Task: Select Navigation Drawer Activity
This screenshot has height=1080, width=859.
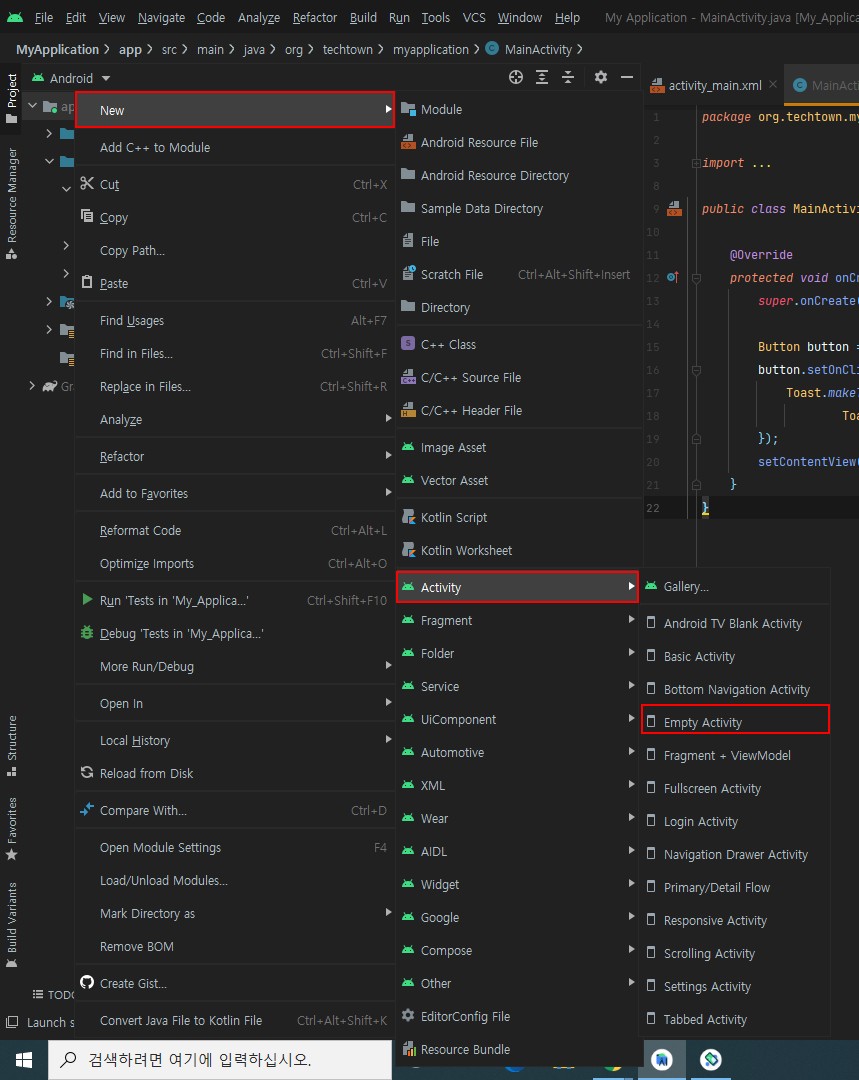Action: point(735,854)
